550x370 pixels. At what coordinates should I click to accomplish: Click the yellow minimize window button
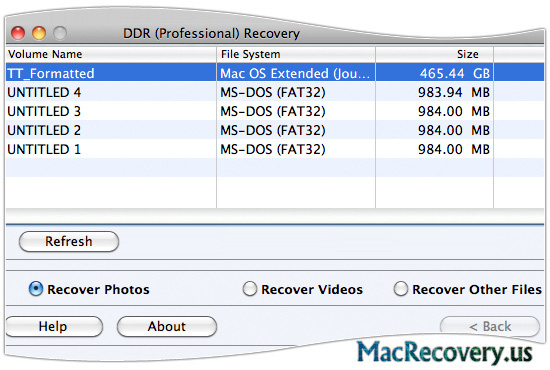(x=39, y=33)
